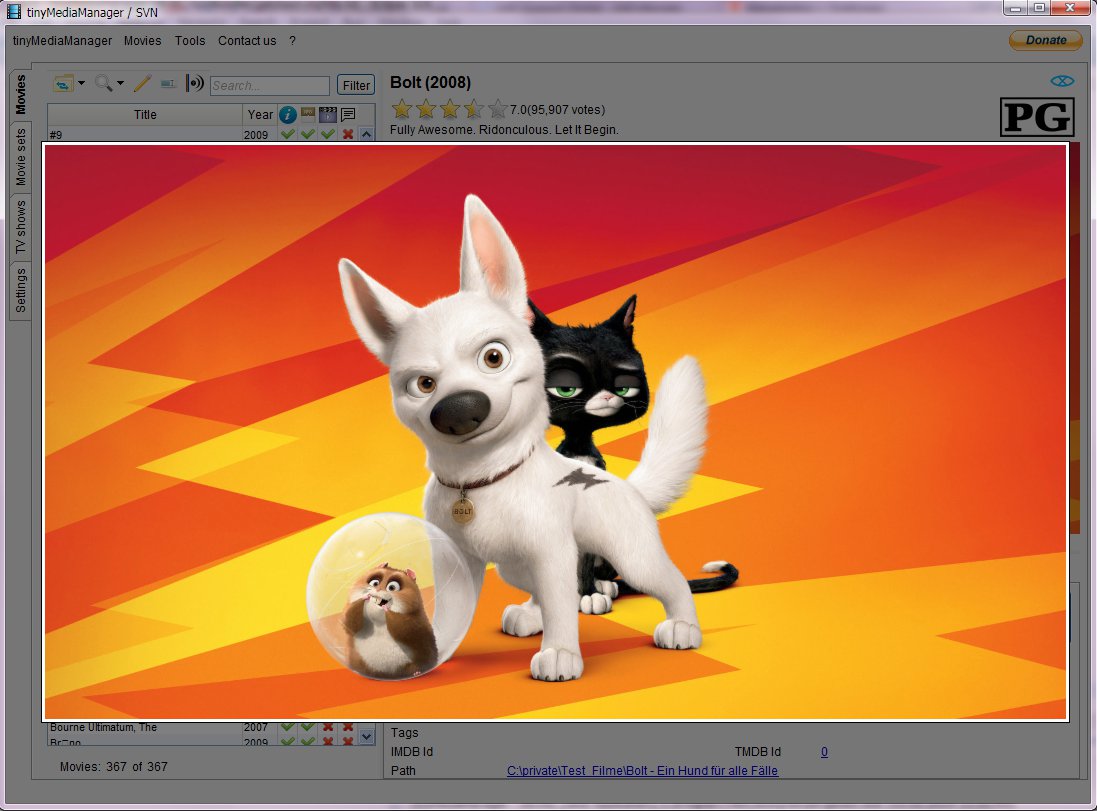
Task: Switch to the Settings side tab
Action: (x=20, y=290)
